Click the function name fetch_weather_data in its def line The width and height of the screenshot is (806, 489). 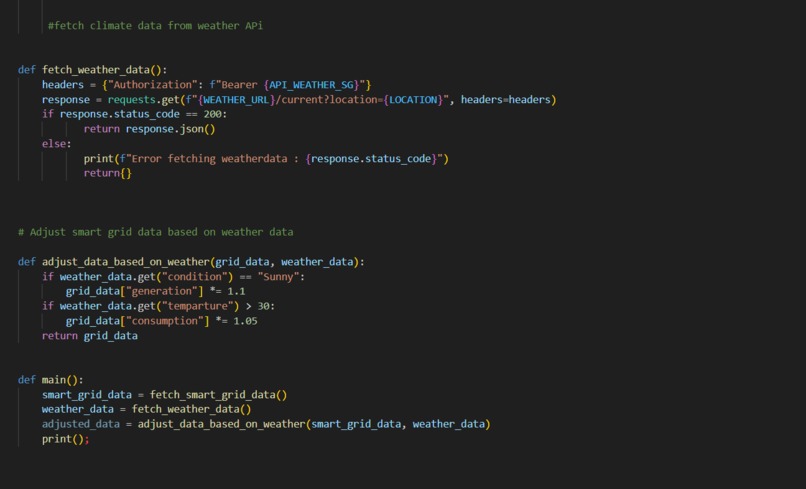click(96, 70)
